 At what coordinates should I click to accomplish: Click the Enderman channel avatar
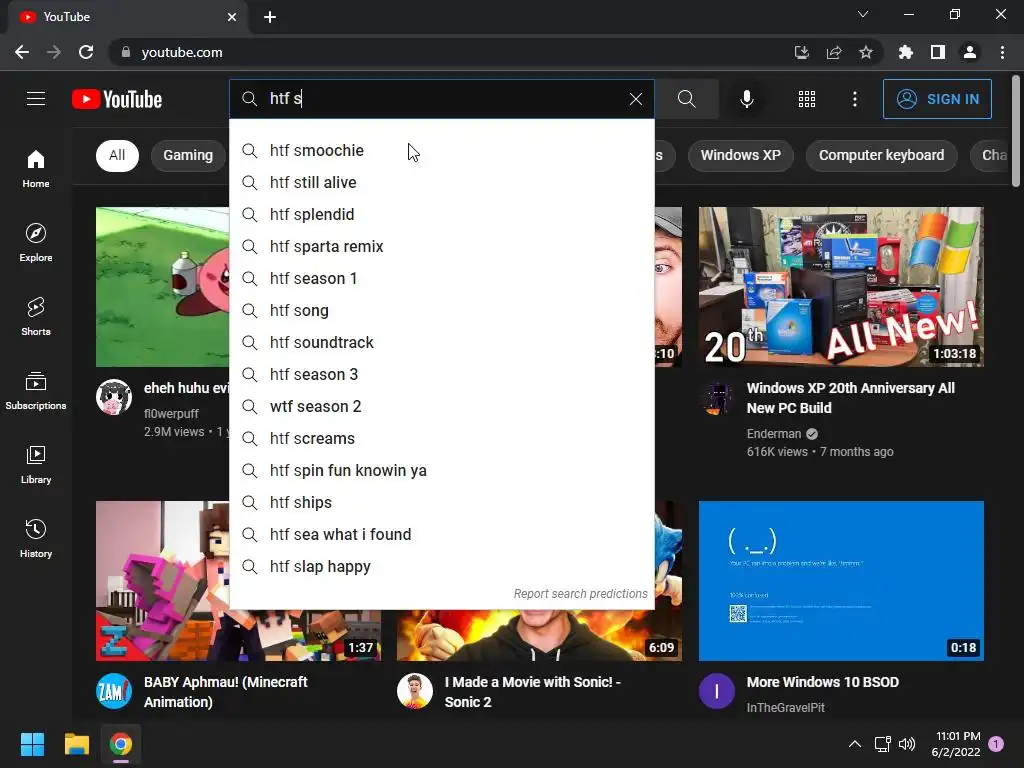pos(717,398)
